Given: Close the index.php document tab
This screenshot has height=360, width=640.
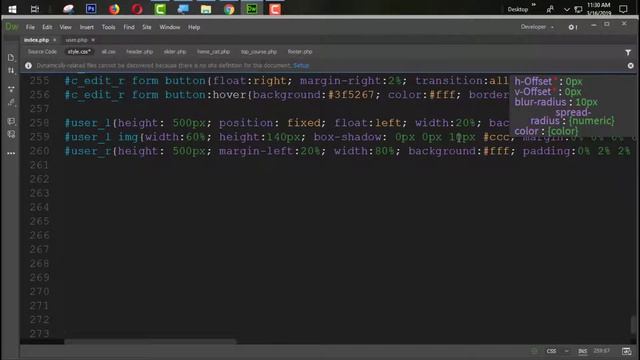Looking at the screenshot, I should (55, 40).
